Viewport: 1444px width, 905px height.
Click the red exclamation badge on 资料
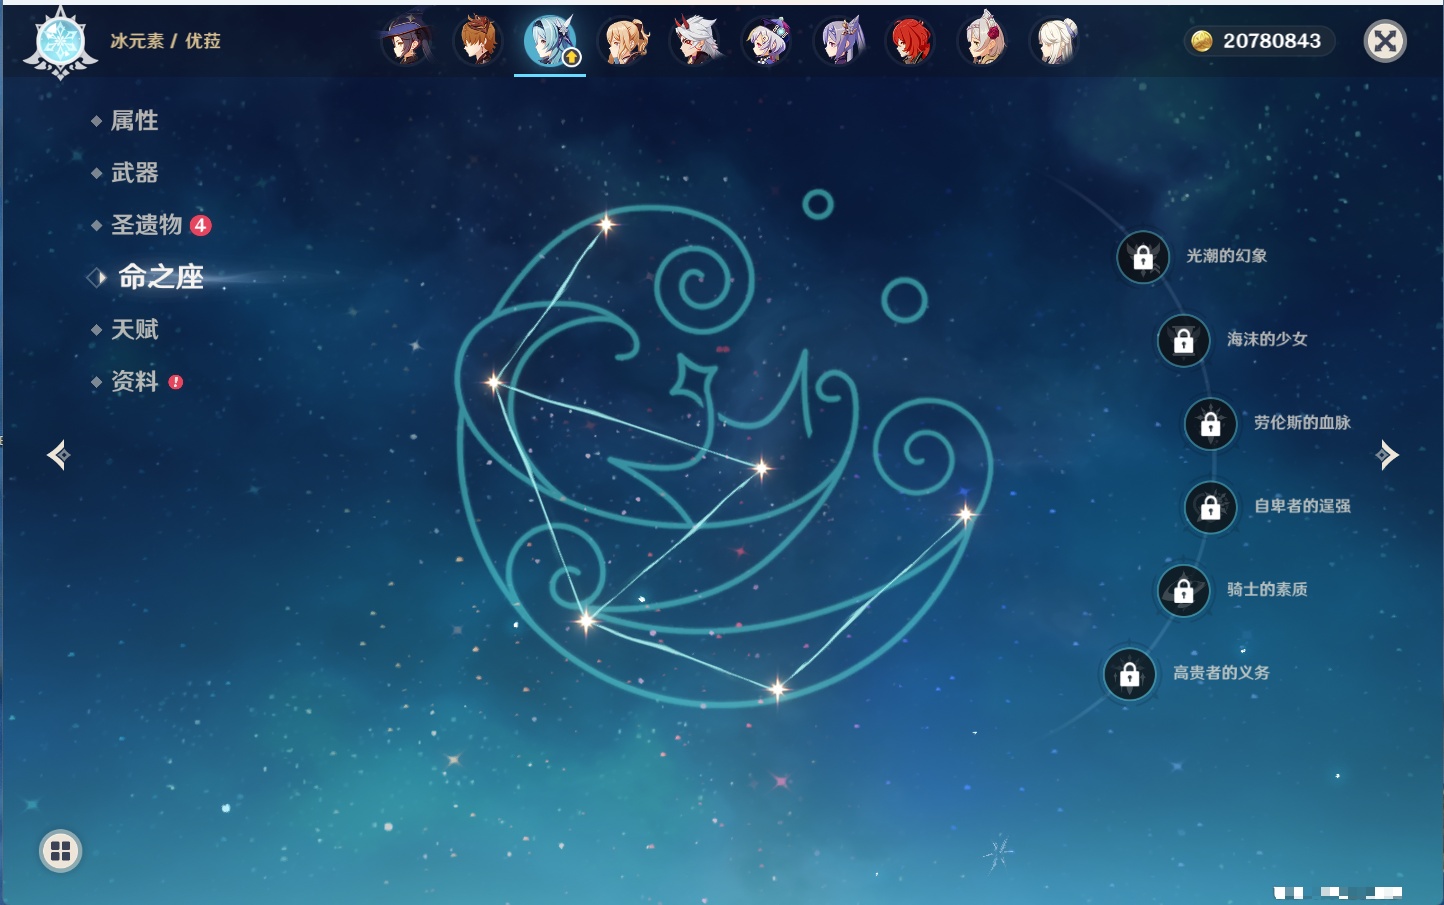(x=176, y=382)
